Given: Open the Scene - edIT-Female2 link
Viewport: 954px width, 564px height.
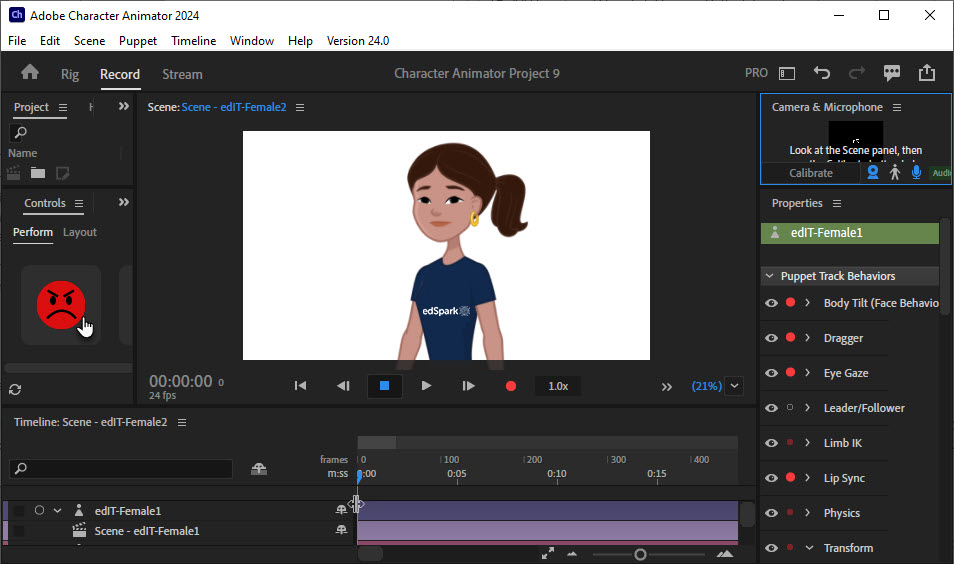Looking at the screenshot, I should (x=234, y=107).
